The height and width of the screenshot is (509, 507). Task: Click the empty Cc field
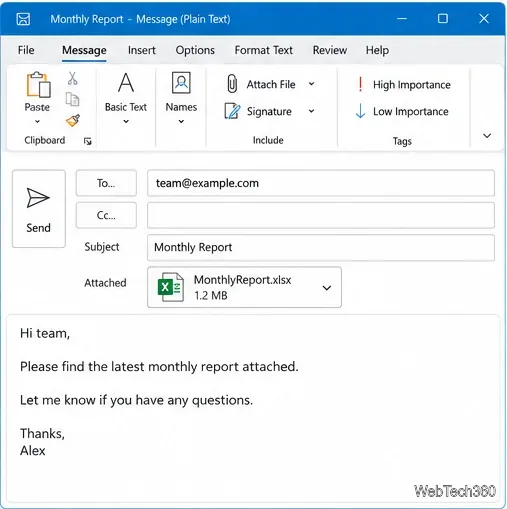(x=321, y=215)
